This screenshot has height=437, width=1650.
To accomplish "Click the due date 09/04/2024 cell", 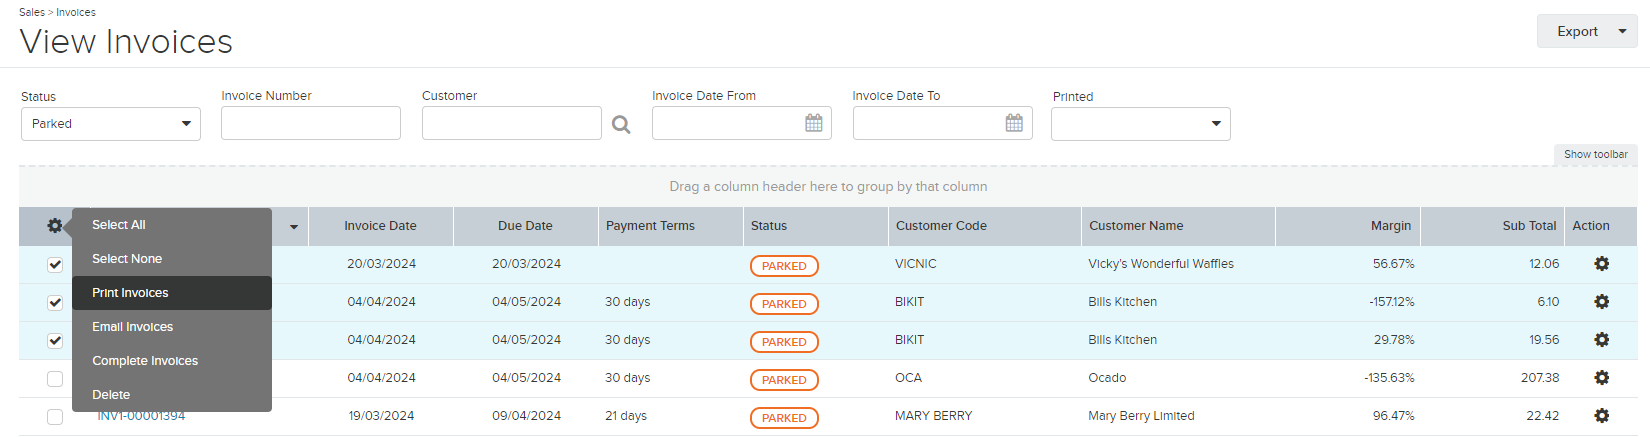I will 526,416.
